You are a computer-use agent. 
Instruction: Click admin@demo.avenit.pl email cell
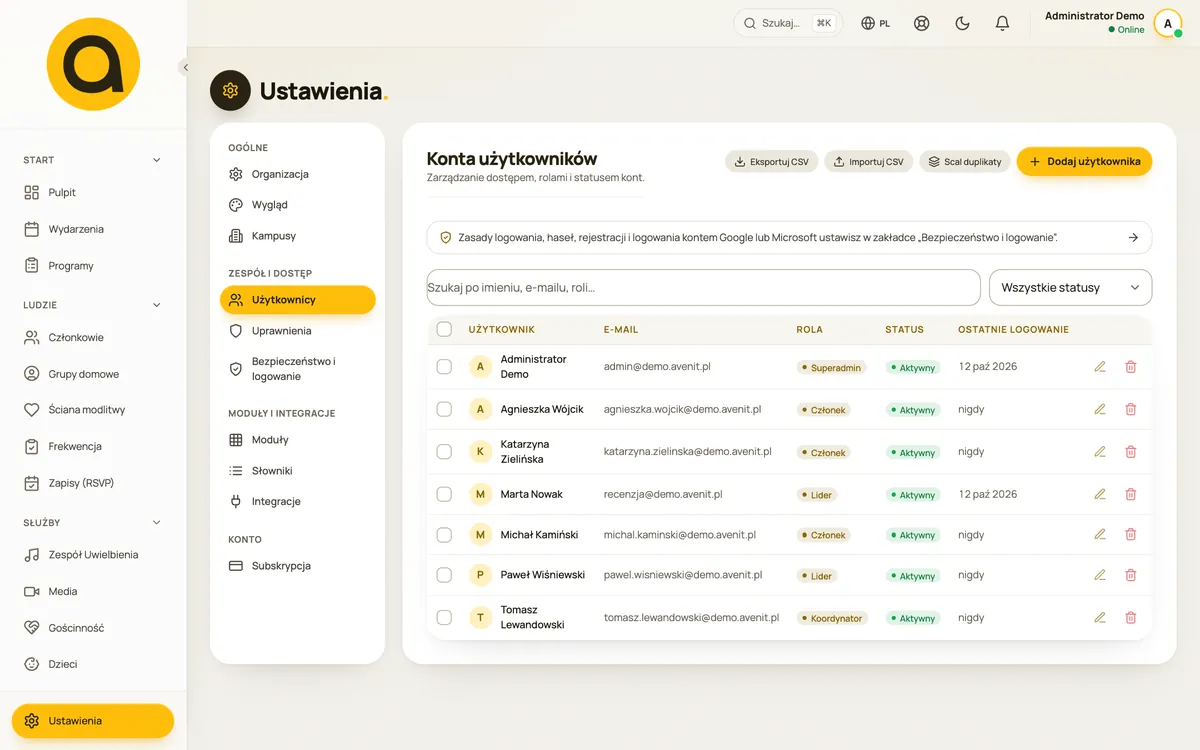tap(657, 367)
